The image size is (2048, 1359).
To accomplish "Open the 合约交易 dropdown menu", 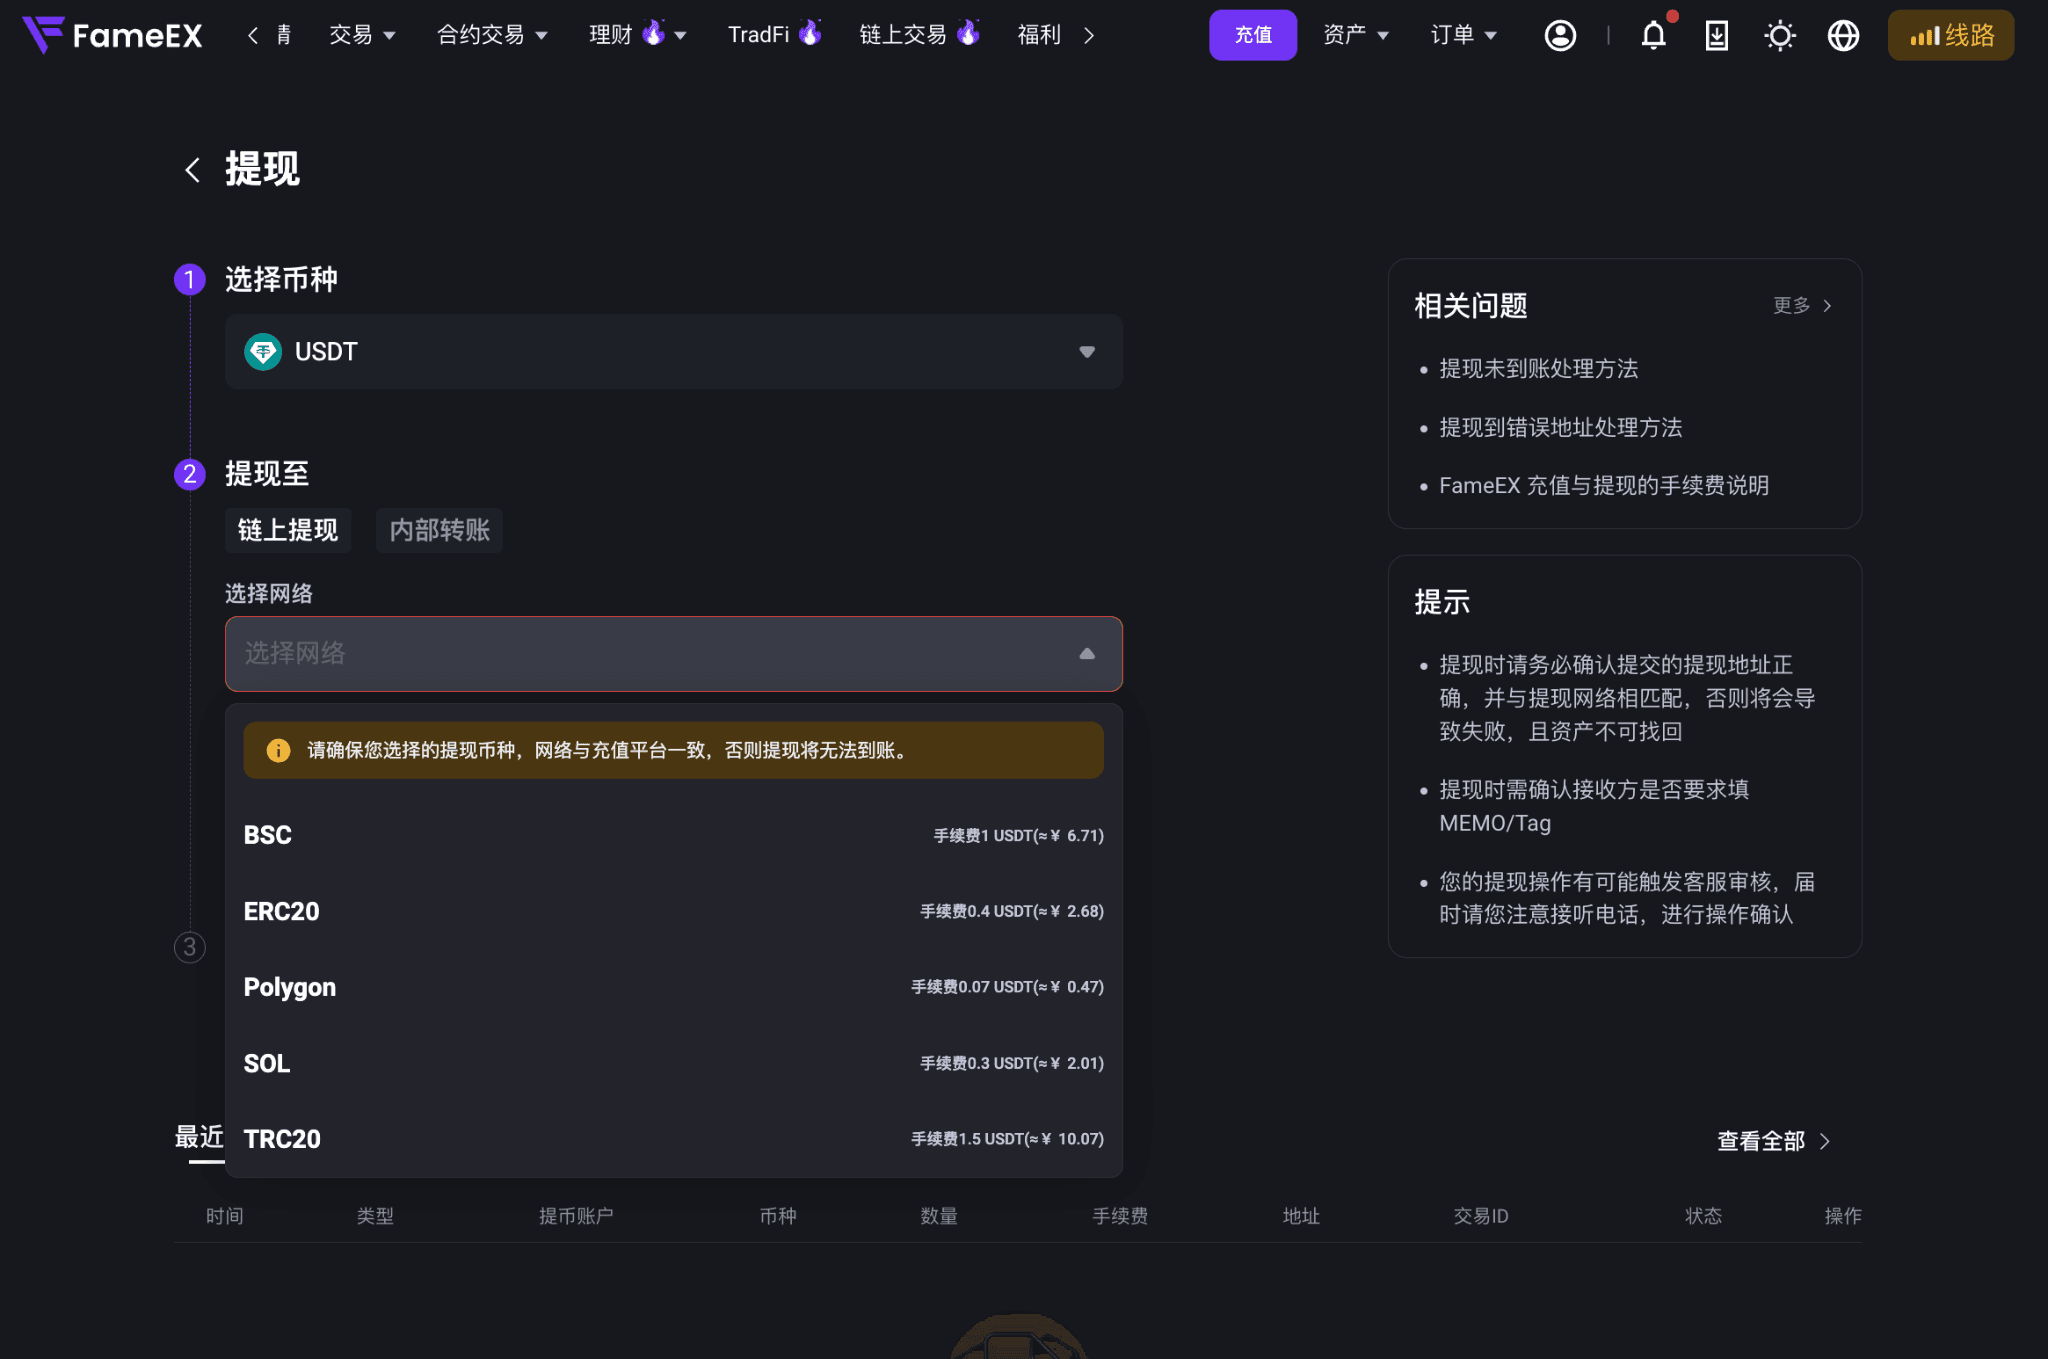I will 492,35.
